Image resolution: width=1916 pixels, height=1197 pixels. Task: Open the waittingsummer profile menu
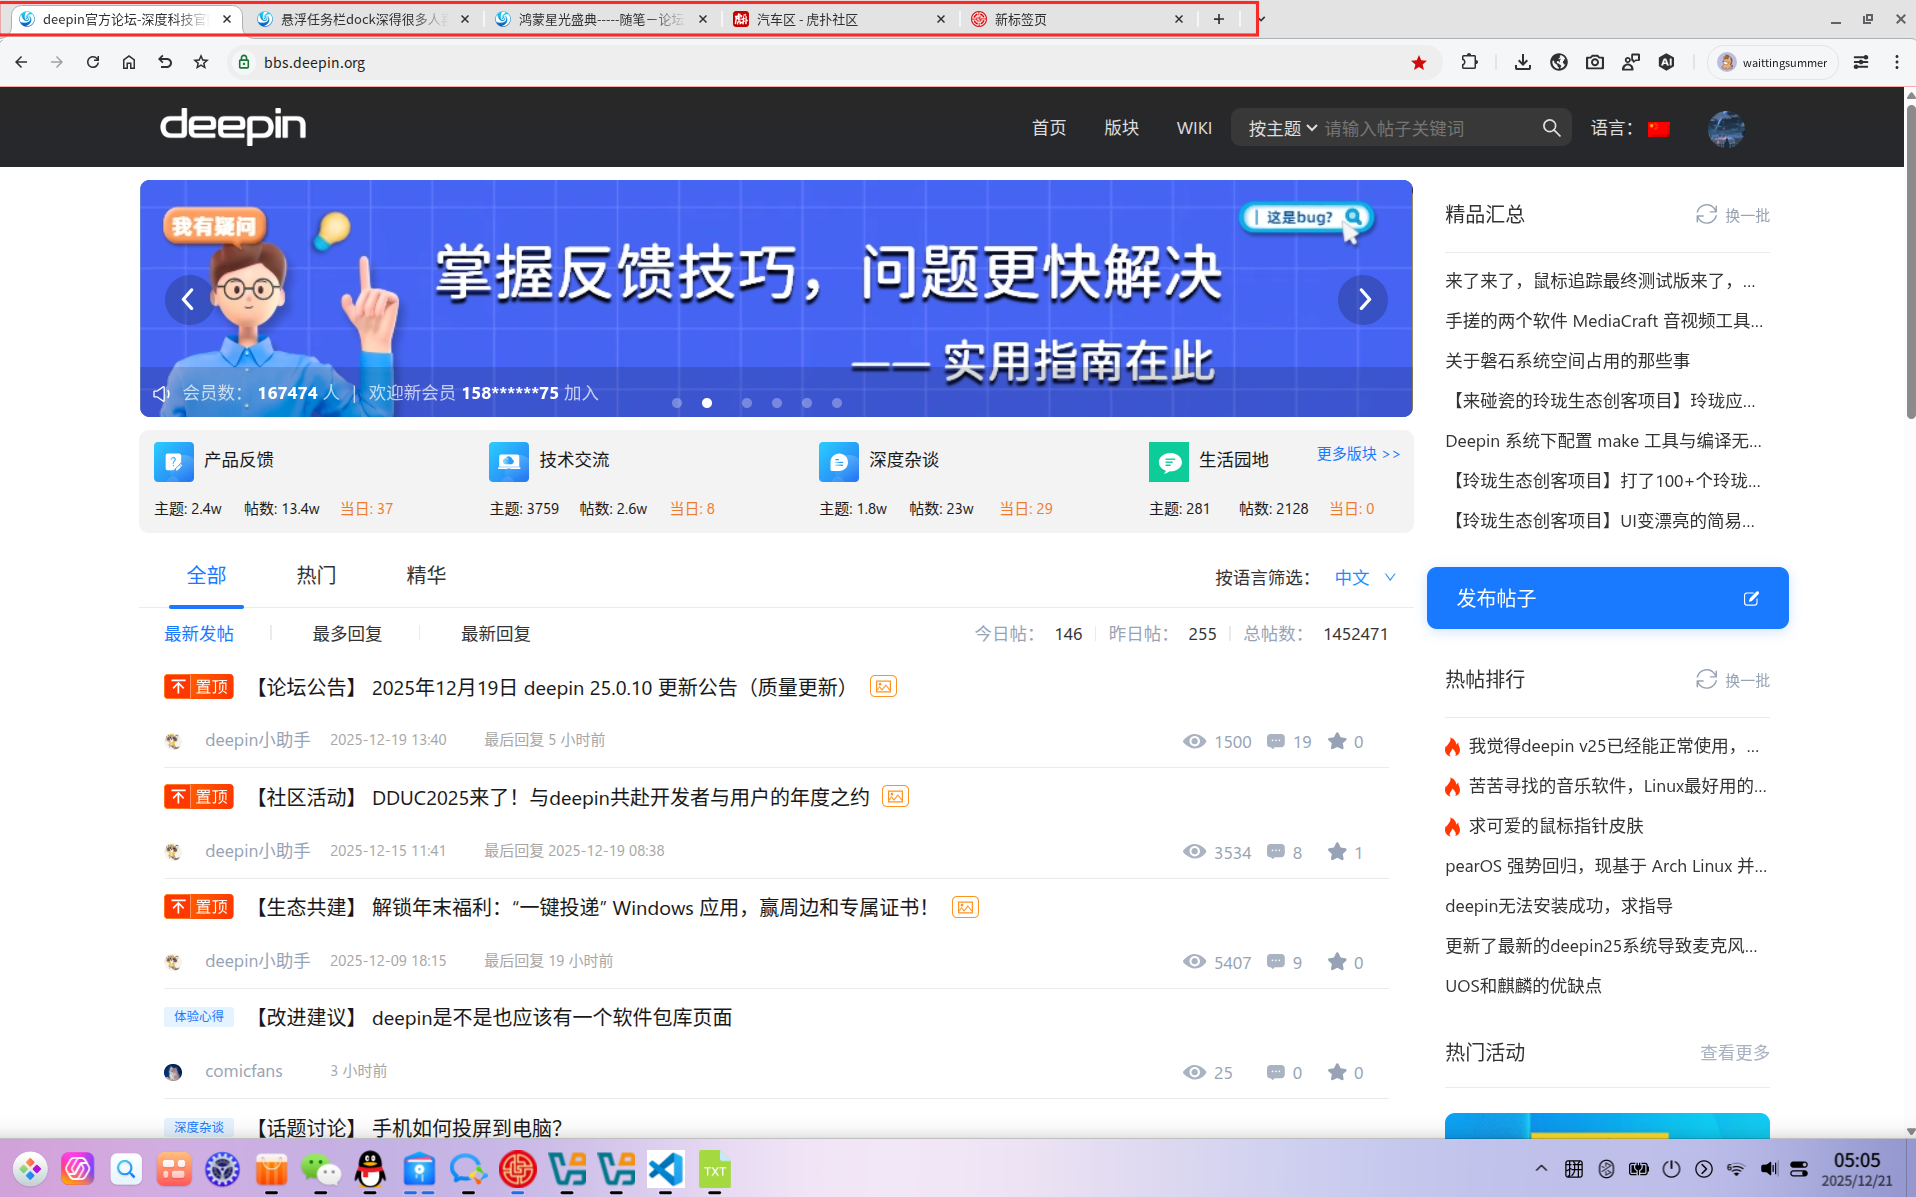[1772, 62]
